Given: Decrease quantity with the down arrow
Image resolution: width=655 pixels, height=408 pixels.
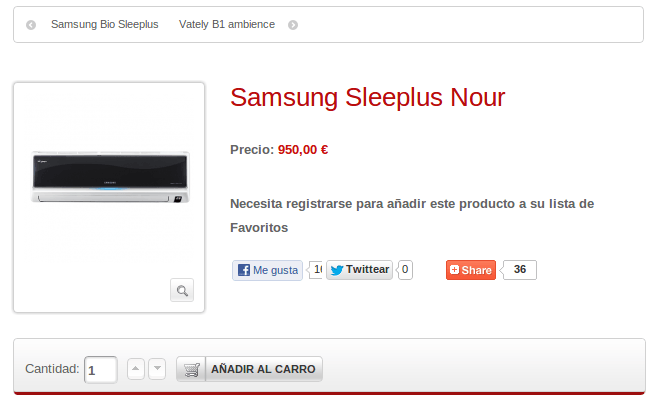Looking at the screenshot, I should coord(157,369).
